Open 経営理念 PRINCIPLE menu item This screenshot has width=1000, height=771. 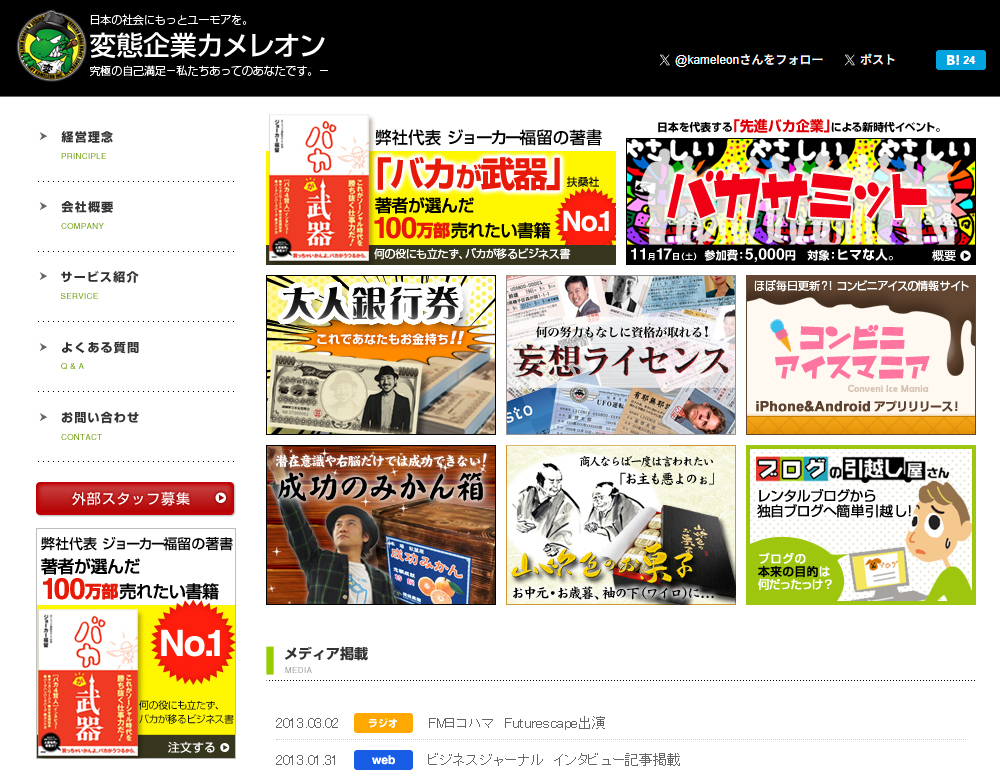coord(87,137)
